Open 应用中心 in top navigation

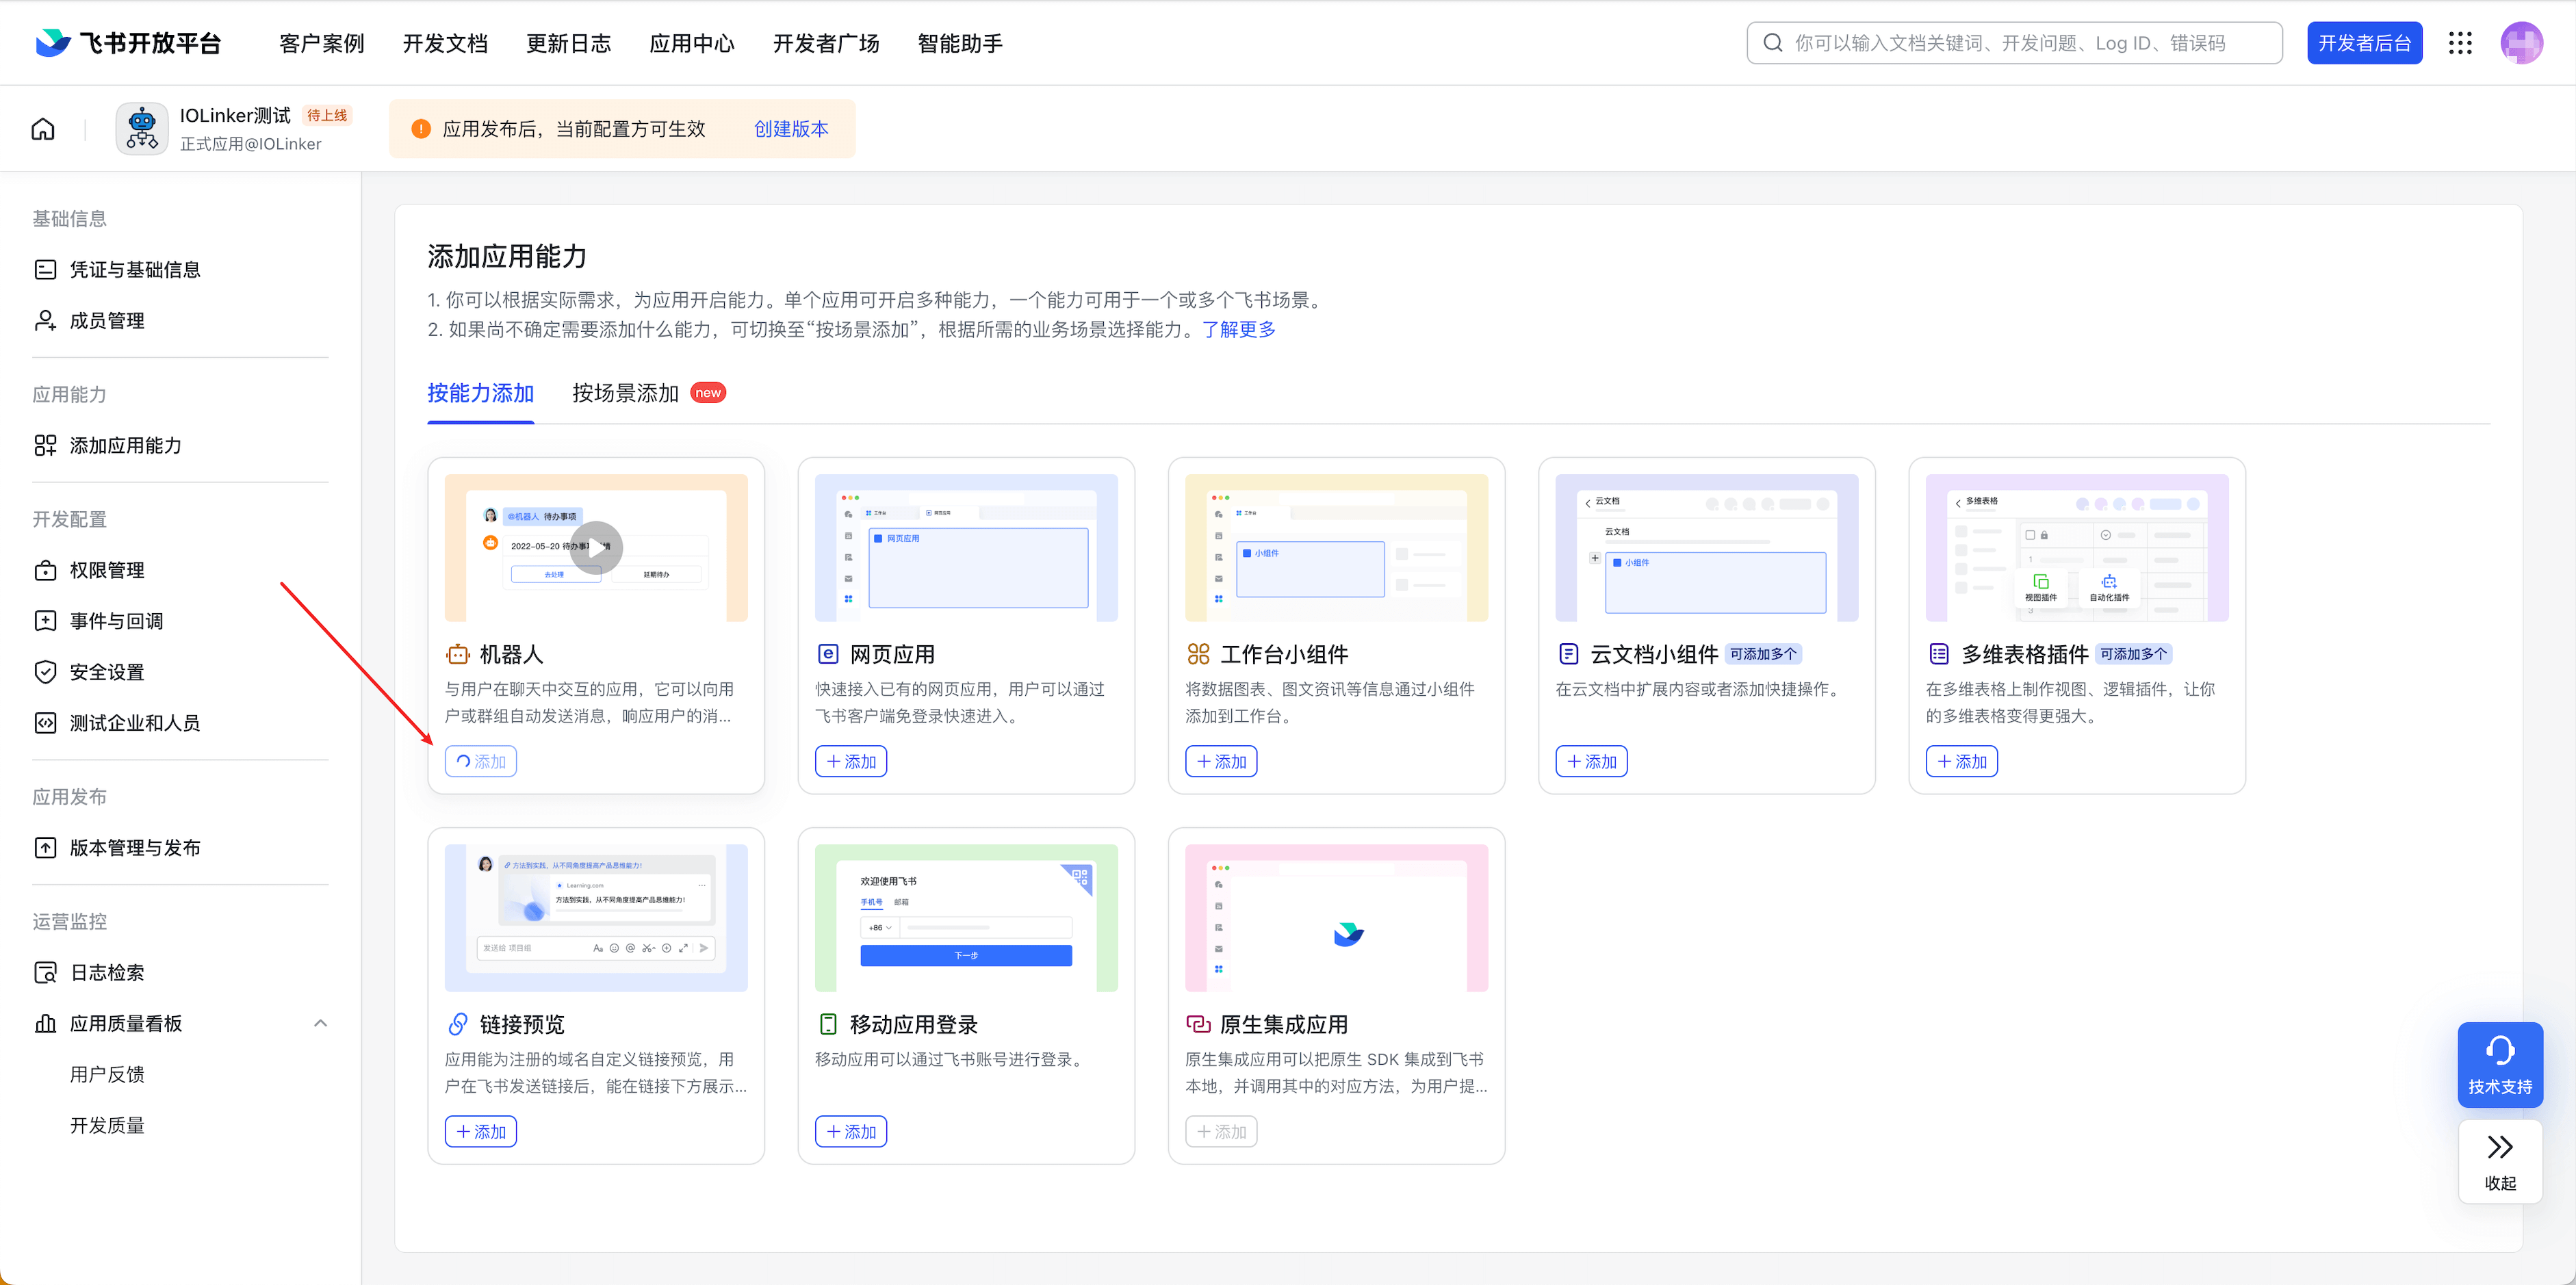point(691,43)
